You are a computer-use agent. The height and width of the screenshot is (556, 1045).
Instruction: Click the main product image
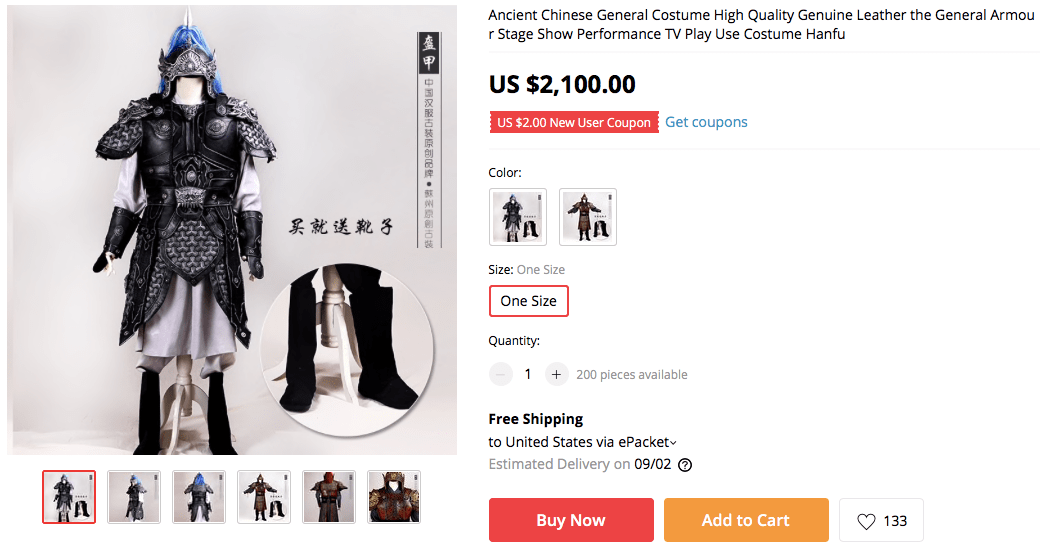[x=232, y=230]
